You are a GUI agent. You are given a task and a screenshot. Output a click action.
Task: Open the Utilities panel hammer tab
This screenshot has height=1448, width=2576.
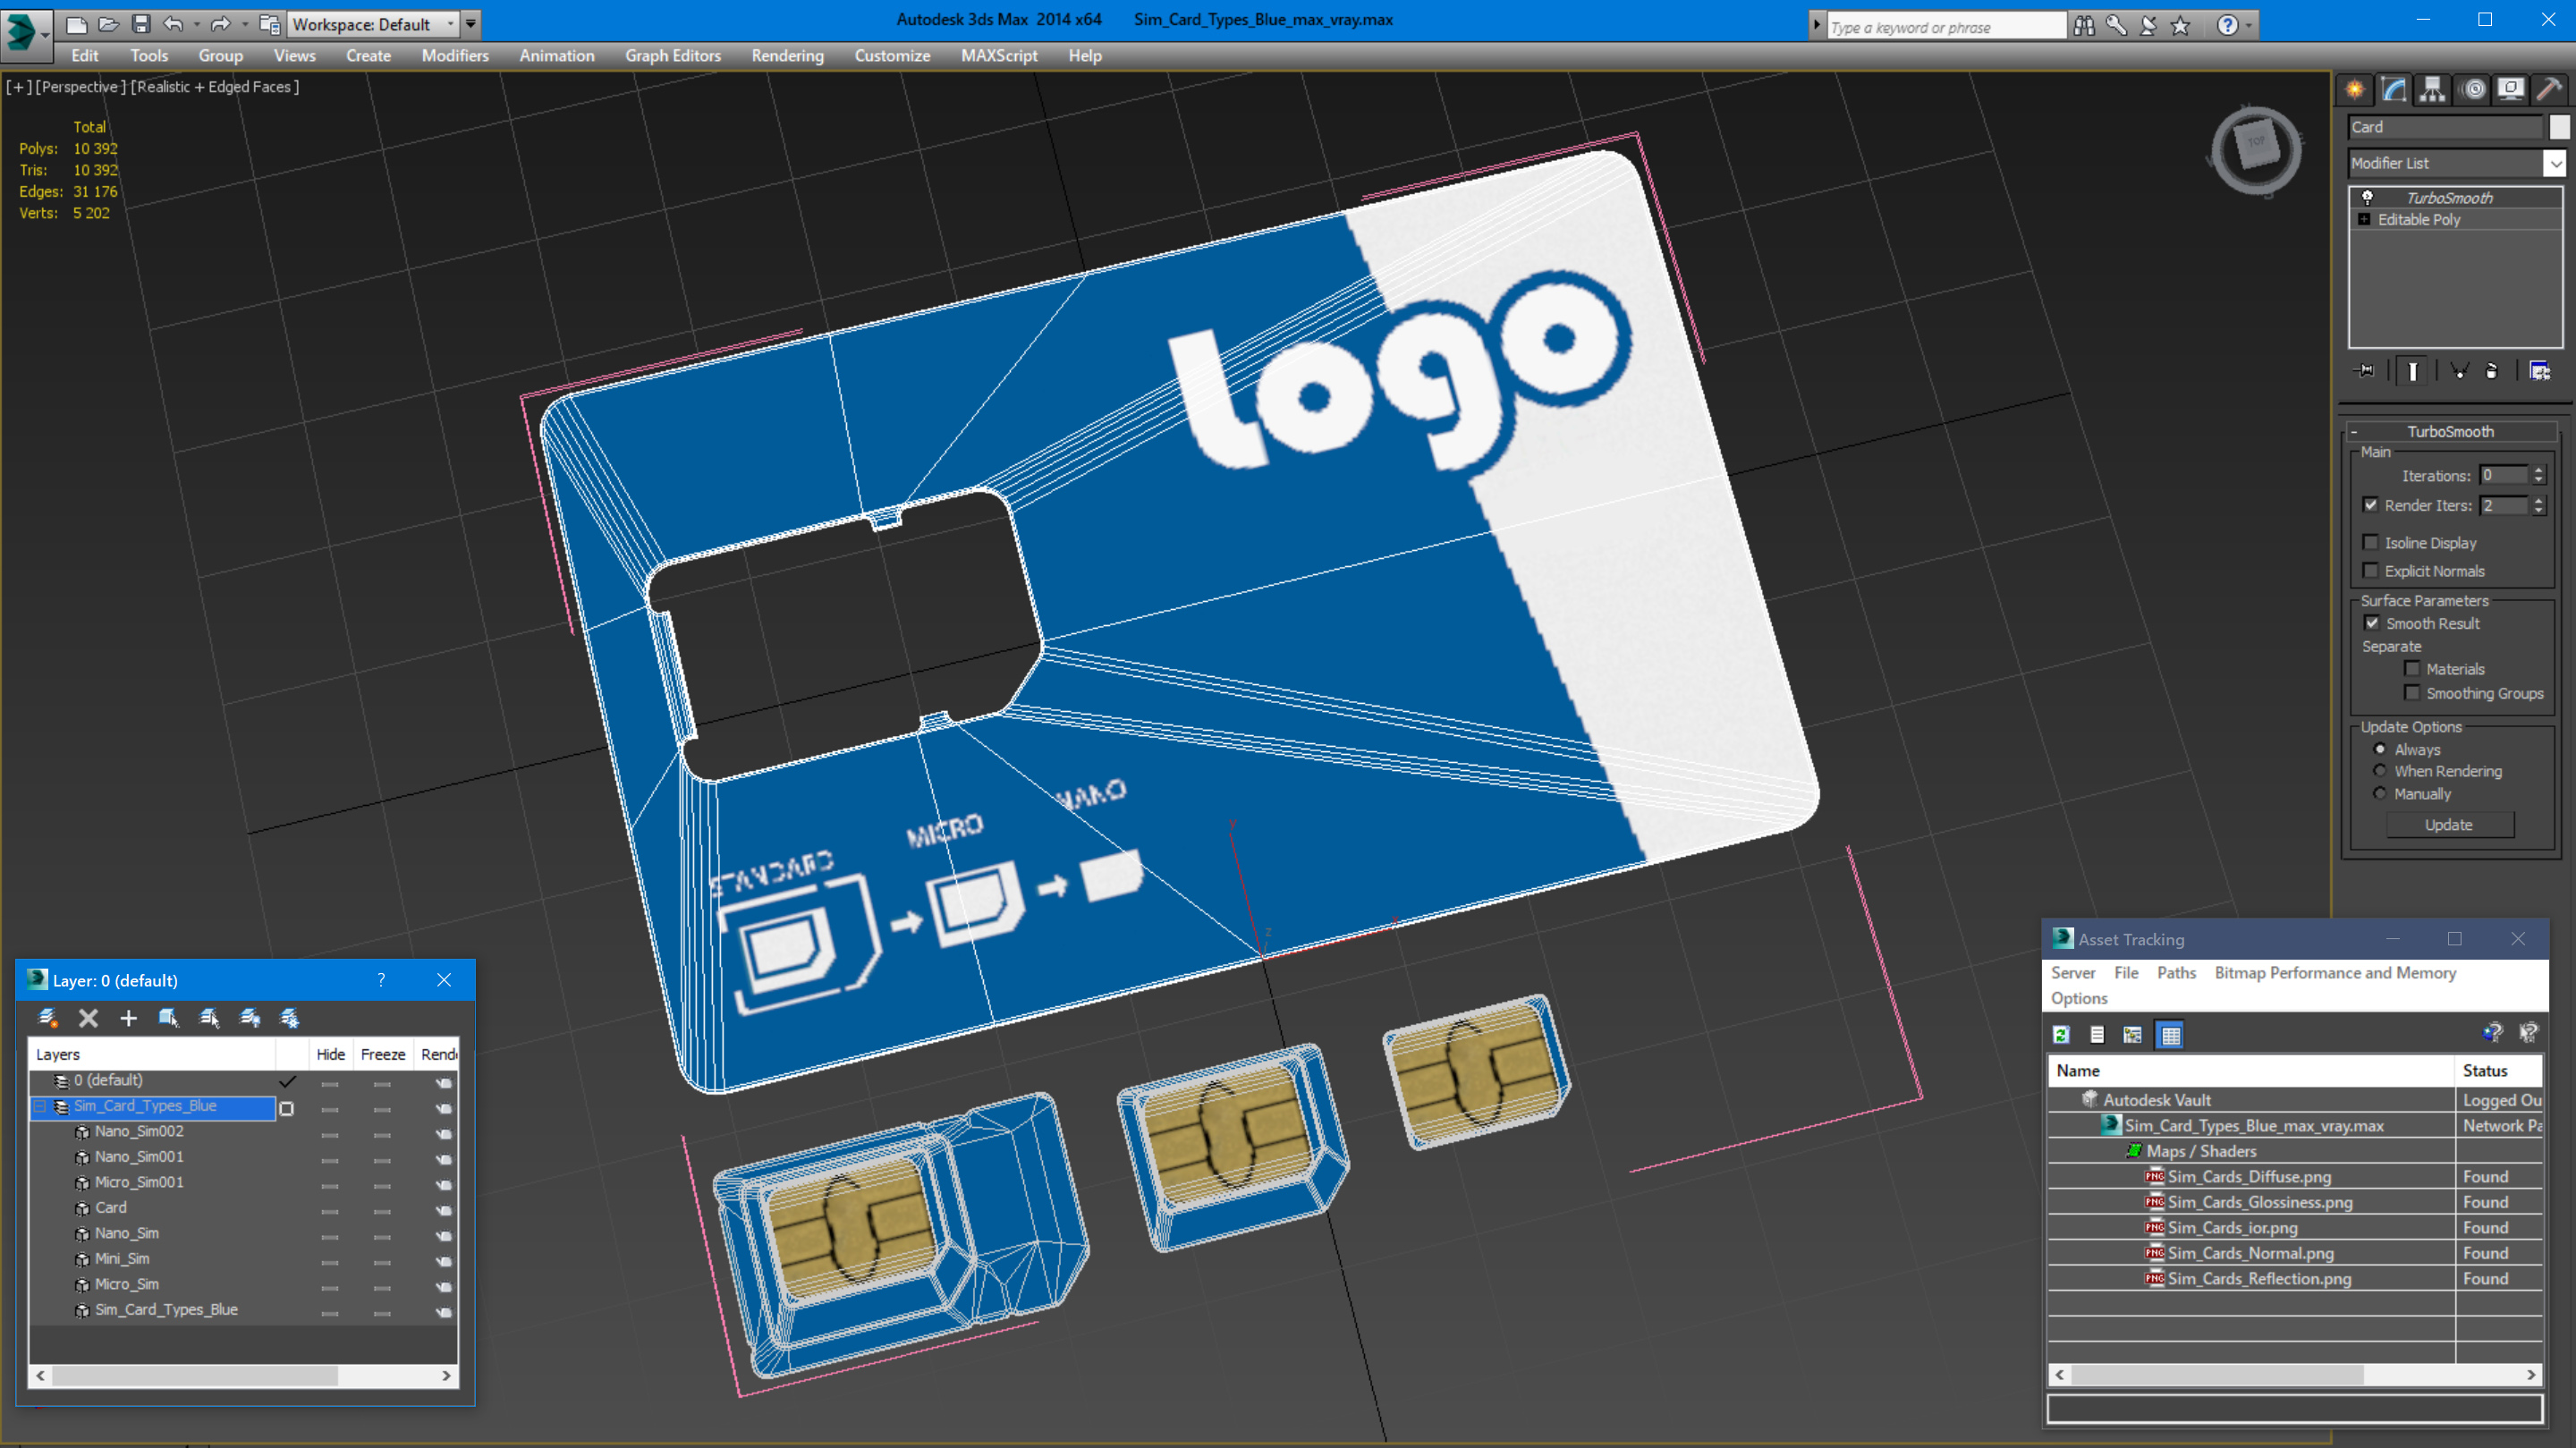pyautogui.click(x=2549, y=90)
